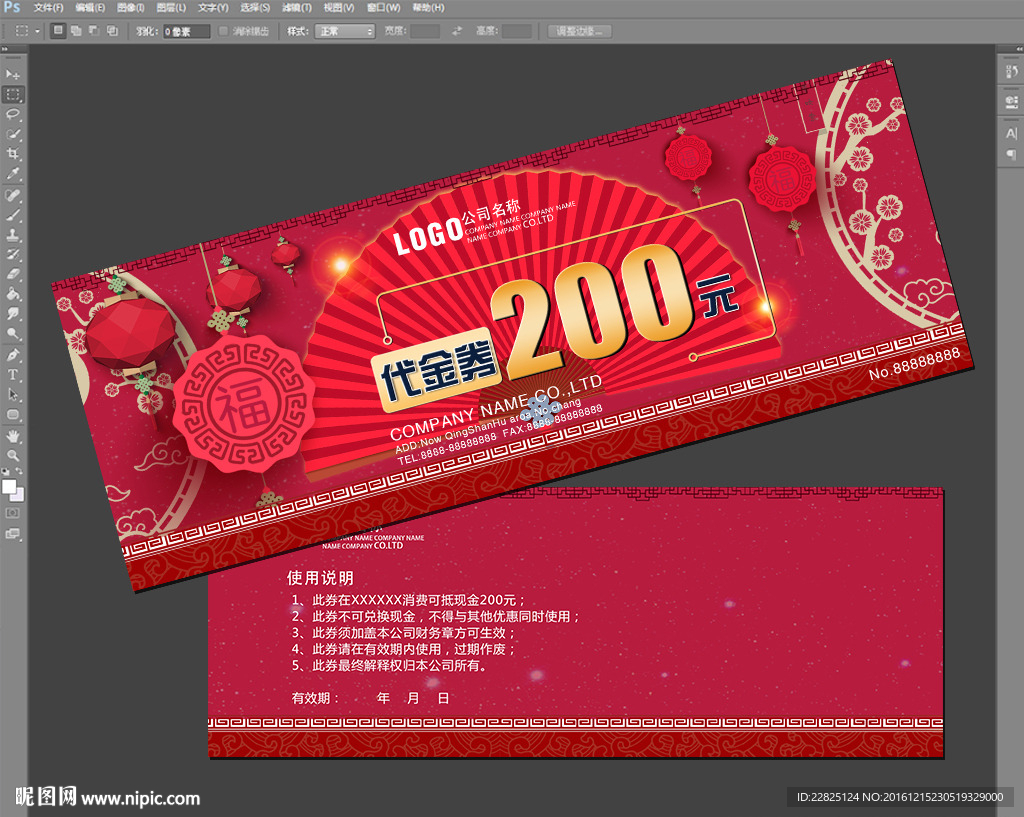Viewport: 1024px width, 817px height.
Task: Select the Path Selection tool
Action: tap(12, 394)
